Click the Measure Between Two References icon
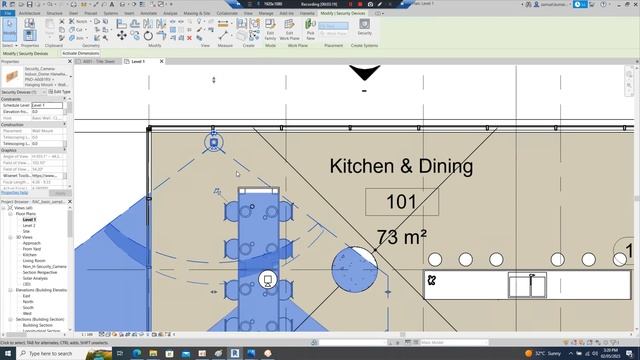This screenshot has width=640, height=360. click(223, 36)
